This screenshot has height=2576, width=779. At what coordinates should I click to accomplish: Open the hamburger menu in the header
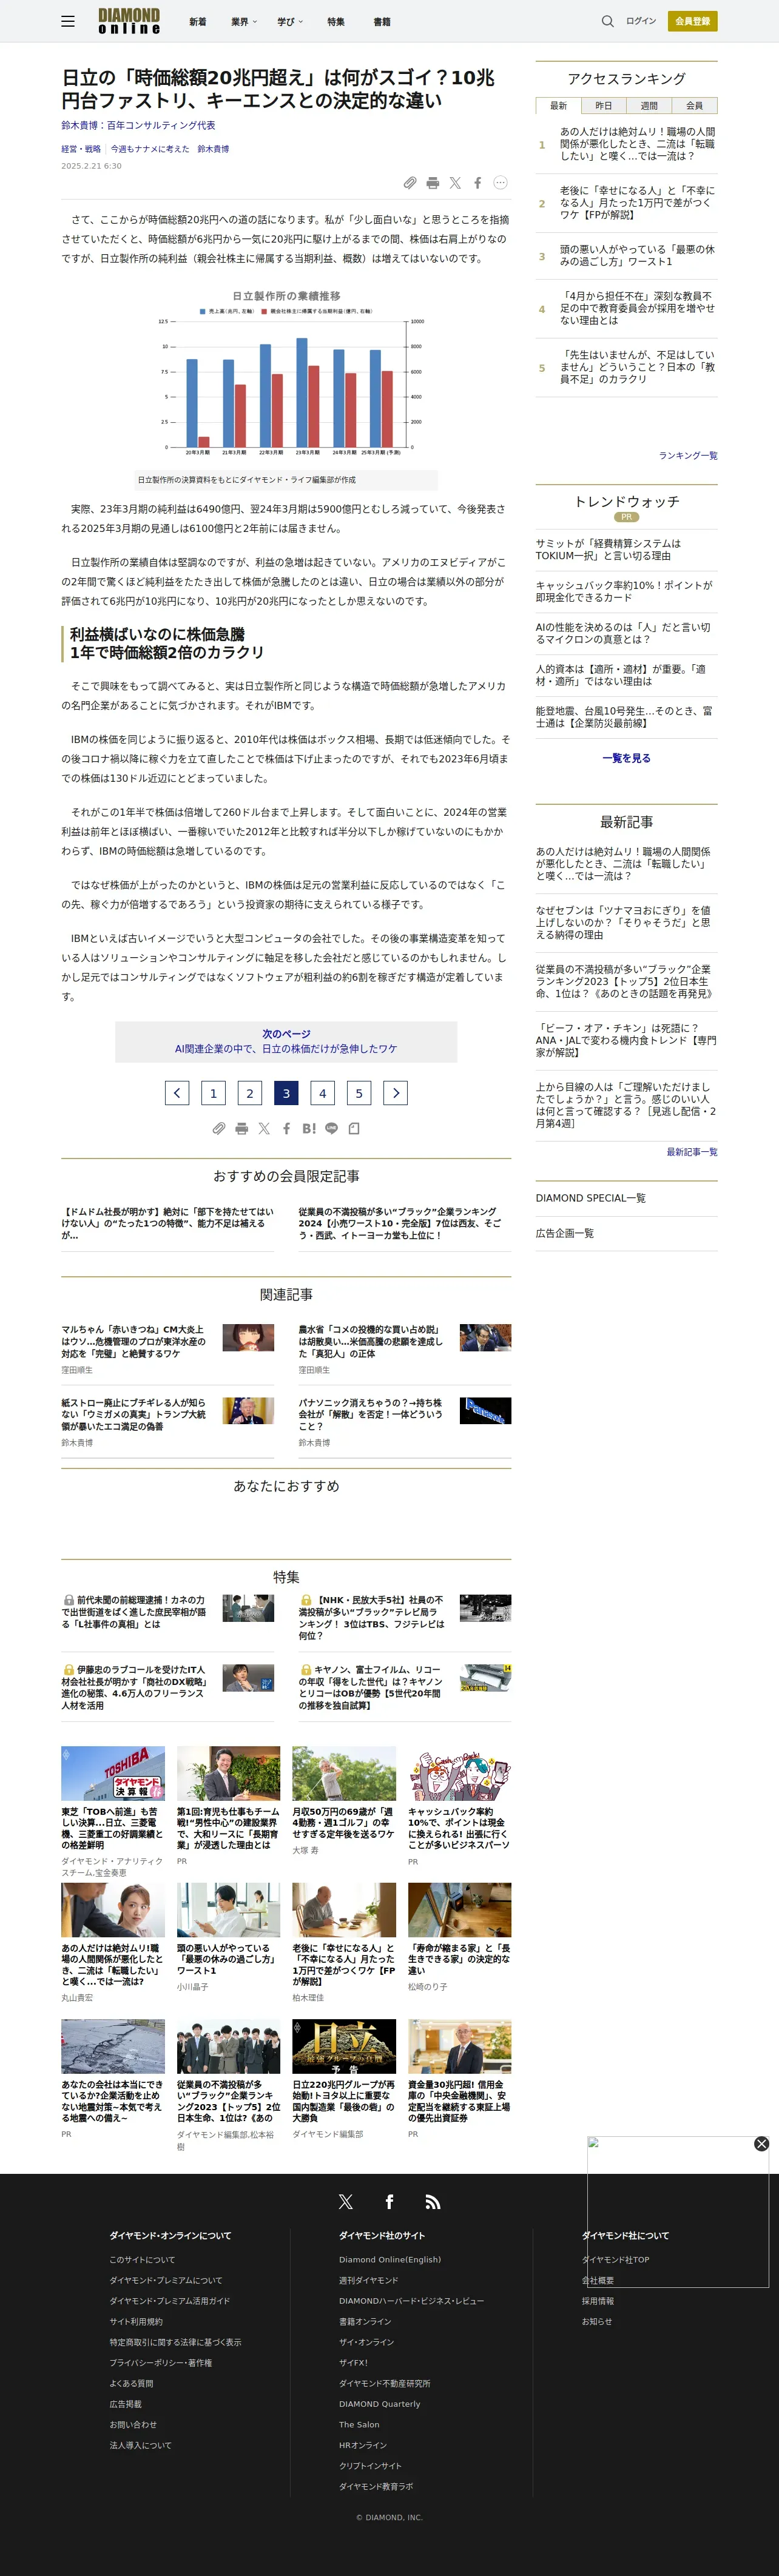tap(68, 21)
